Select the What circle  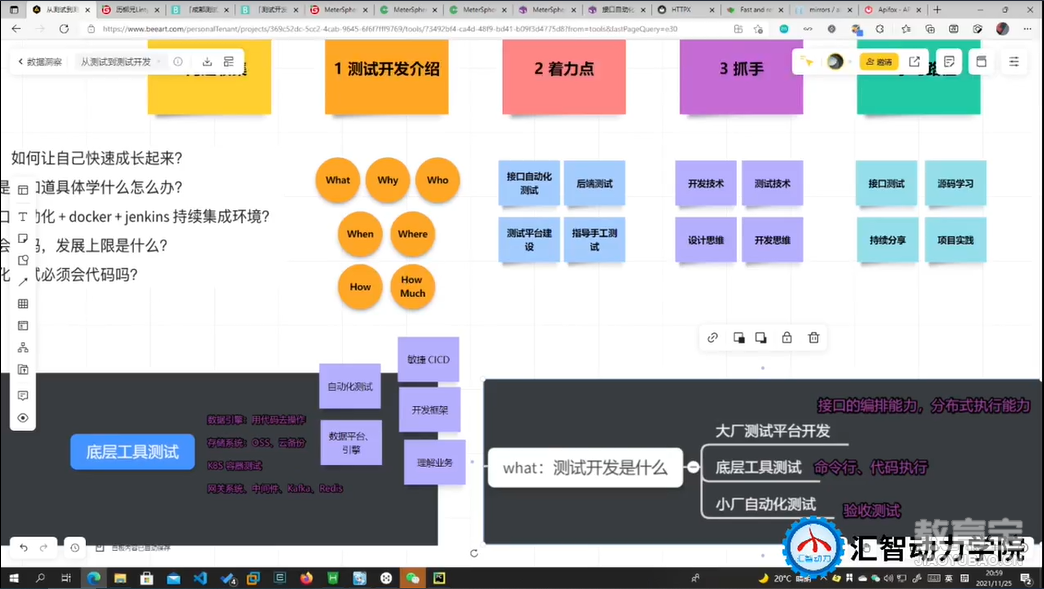(x=338, y=180)
